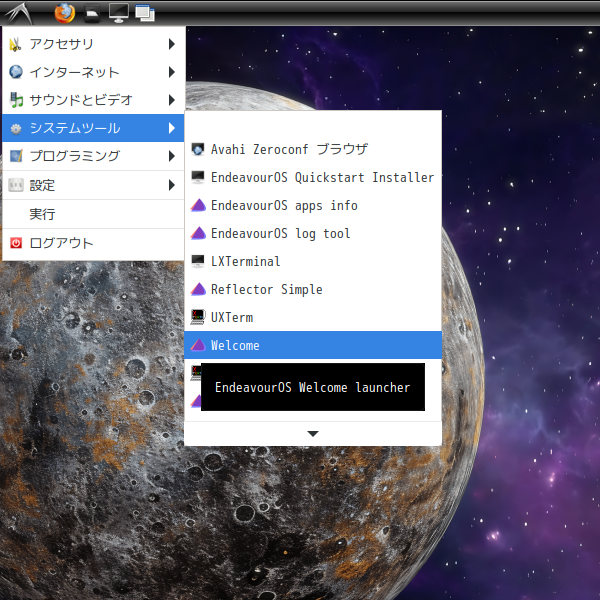Click the UXTerm terminal icon
600x600 pixels.
198,317
